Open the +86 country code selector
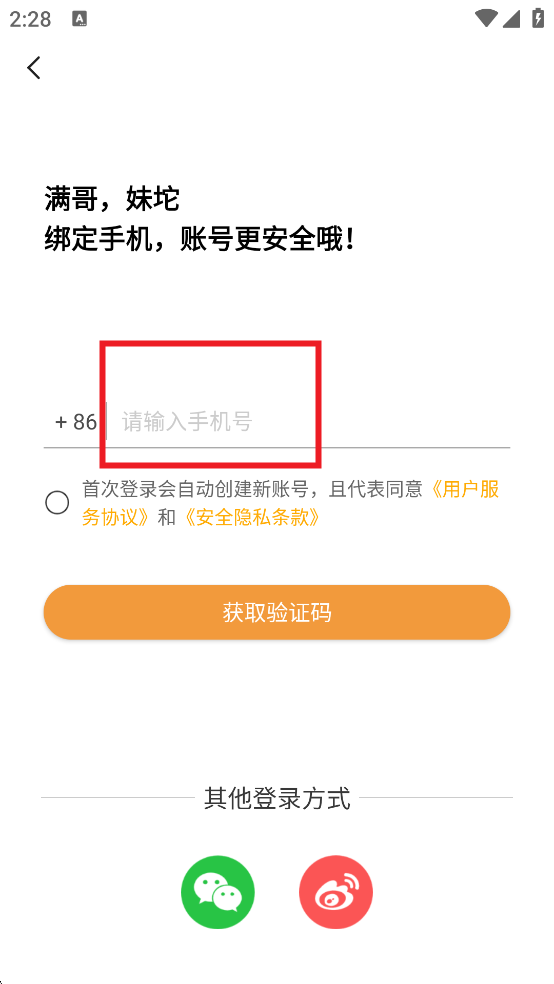Image resolution: width=554 pixels, height=984 pixels. 76,422
